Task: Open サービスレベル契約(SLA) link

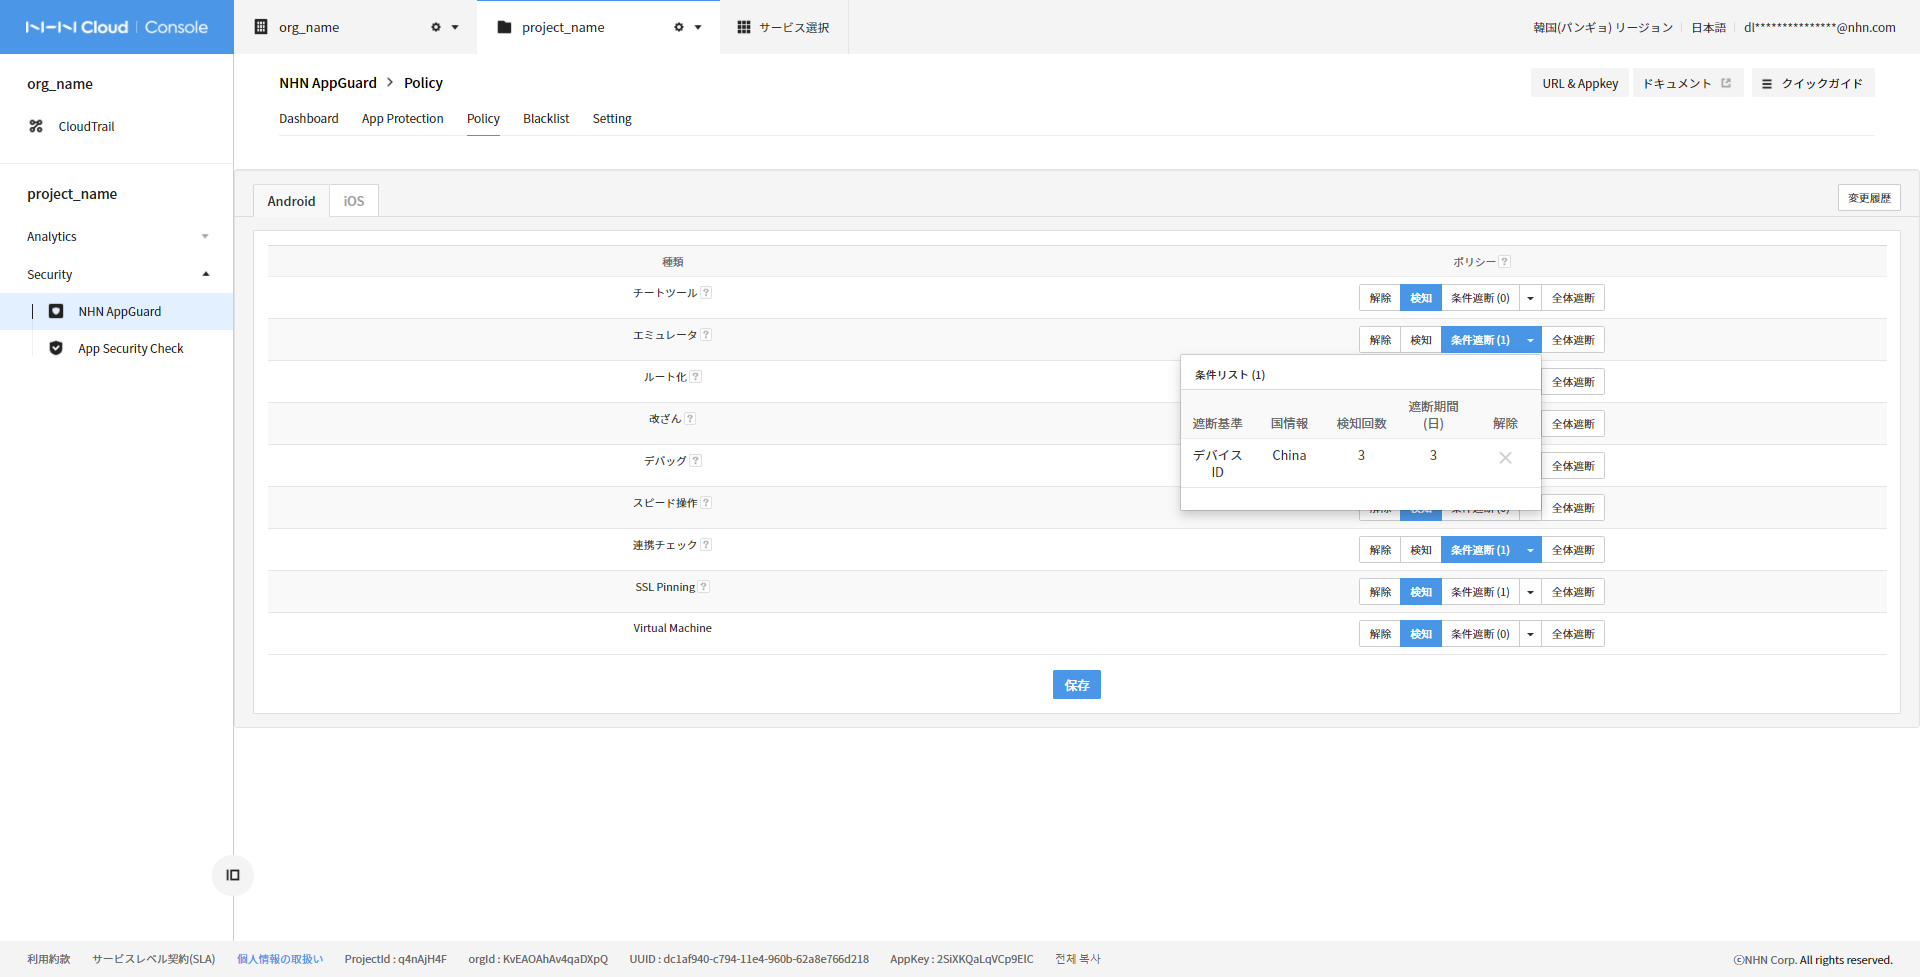Action: (x=154, y=959)
